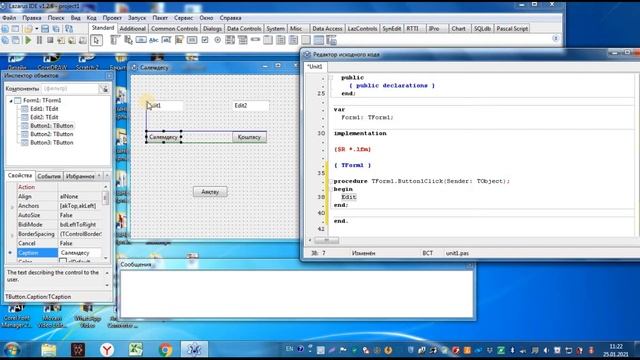The height and width of the screenshot is (360, 640).
Task: Select the TLabel 'Abc' component icon
Action: [x=154, y=40]
